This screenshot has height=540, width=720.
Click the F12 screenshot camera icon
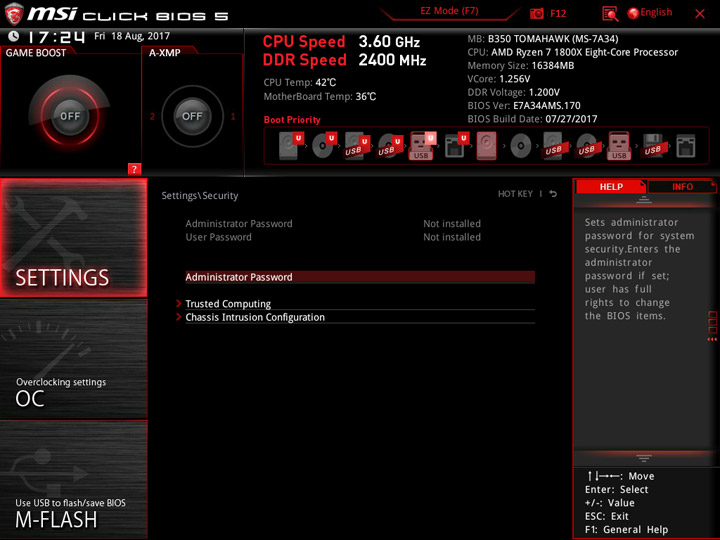point(536,13)
